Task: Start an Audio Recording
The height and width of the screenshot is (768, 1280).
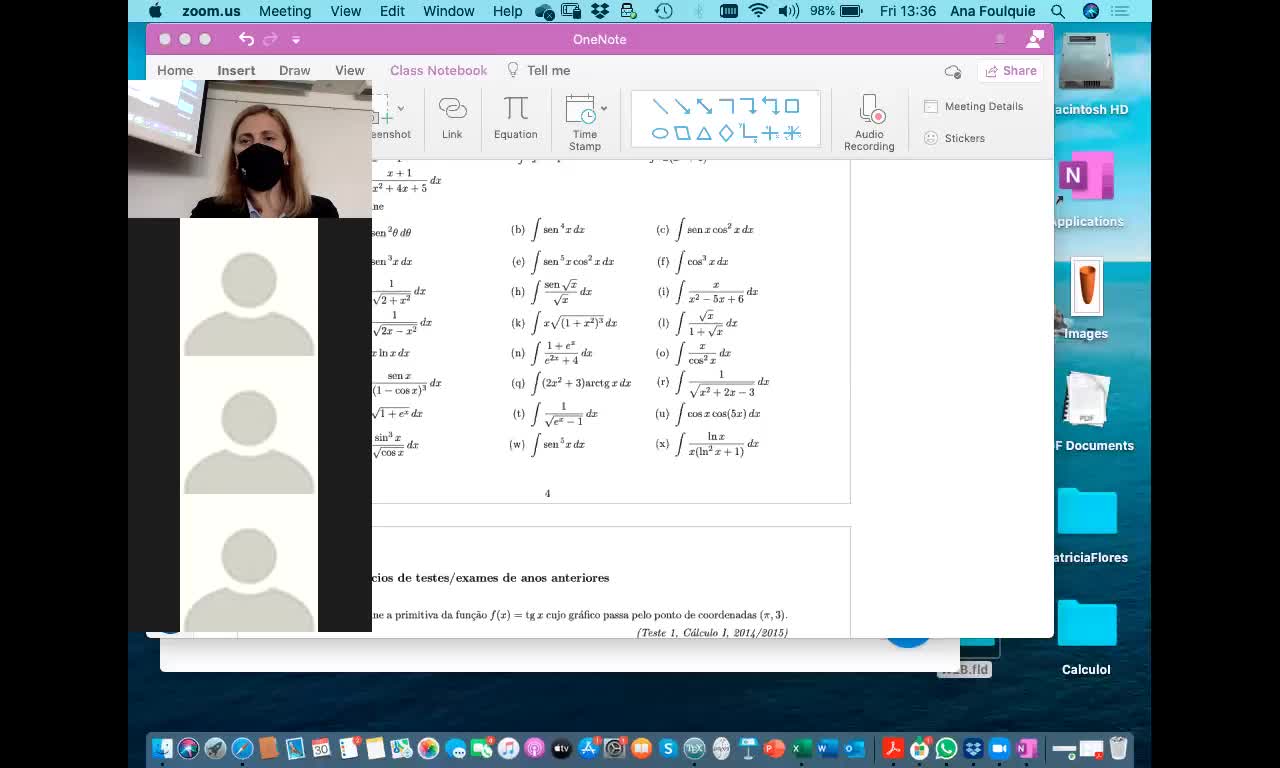Action: pyautogui.click(x=869, y=123)
